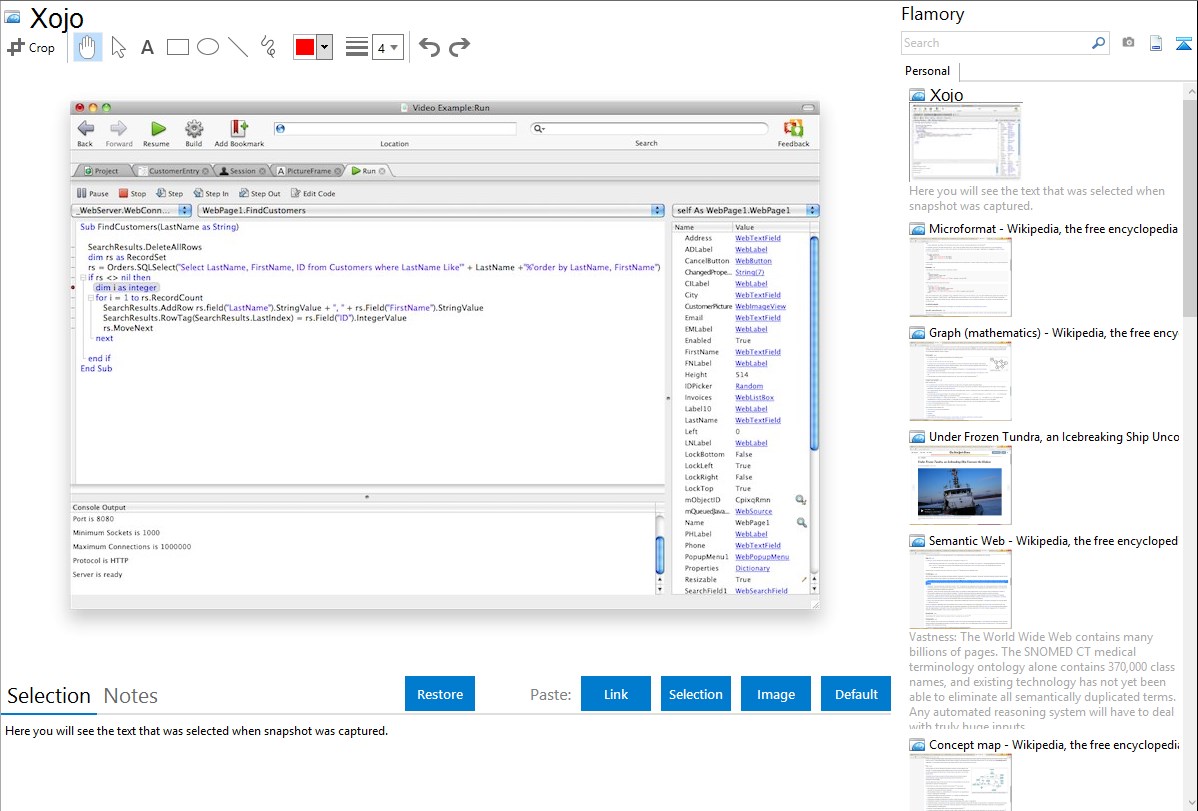The image size is (1198, 811).
Task: Open the 'self As WebPage1.WebPage1' dropdown
Action: tap(746, 210)
